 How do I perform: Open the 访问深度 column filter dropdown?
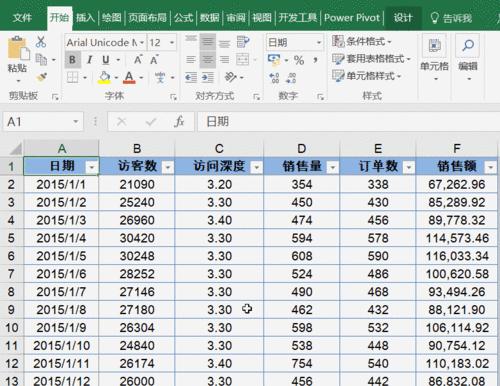tap(256, 167)
